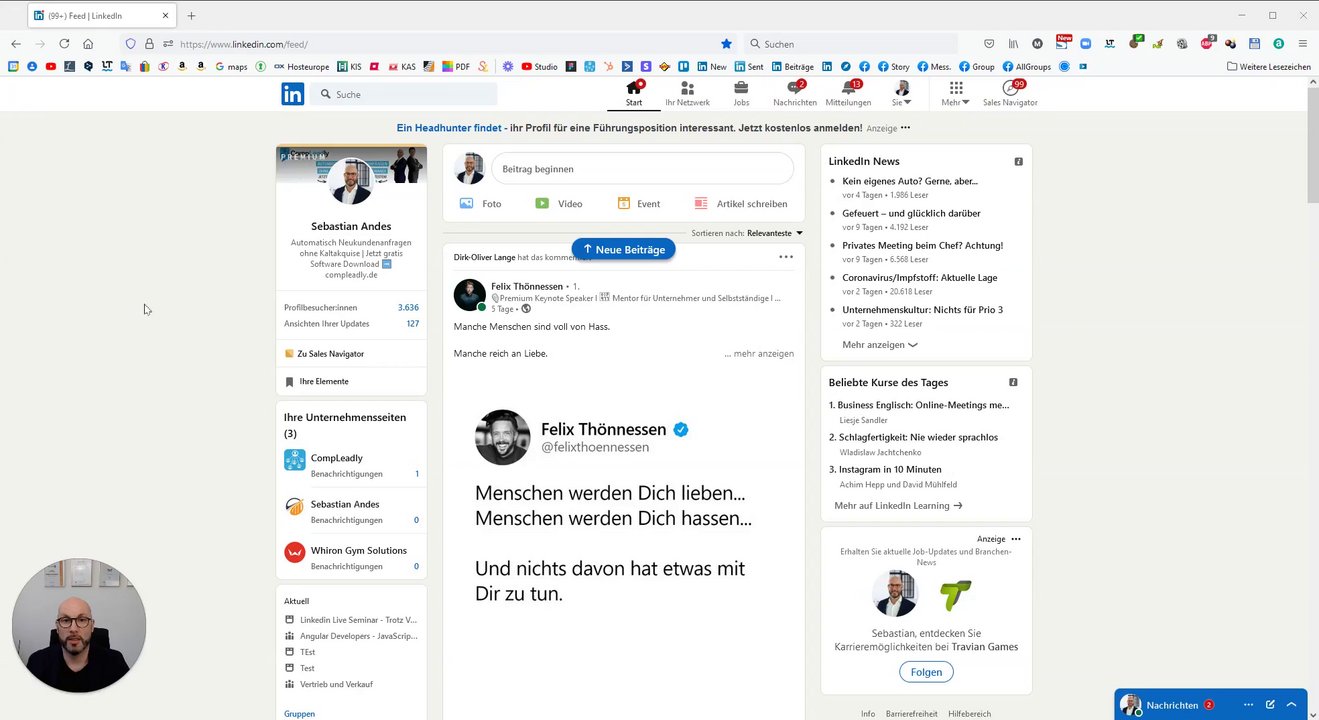Open Ihr Netzwerk in the navigation bar

point(687,93)
